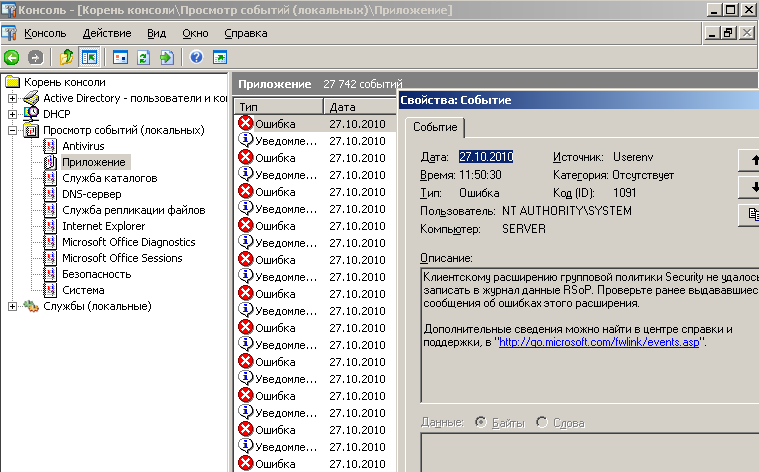759x472 pixels.
Task: Click the green Back arrow toolbar button
Action: pyautogui.click(x=12, y=57)
